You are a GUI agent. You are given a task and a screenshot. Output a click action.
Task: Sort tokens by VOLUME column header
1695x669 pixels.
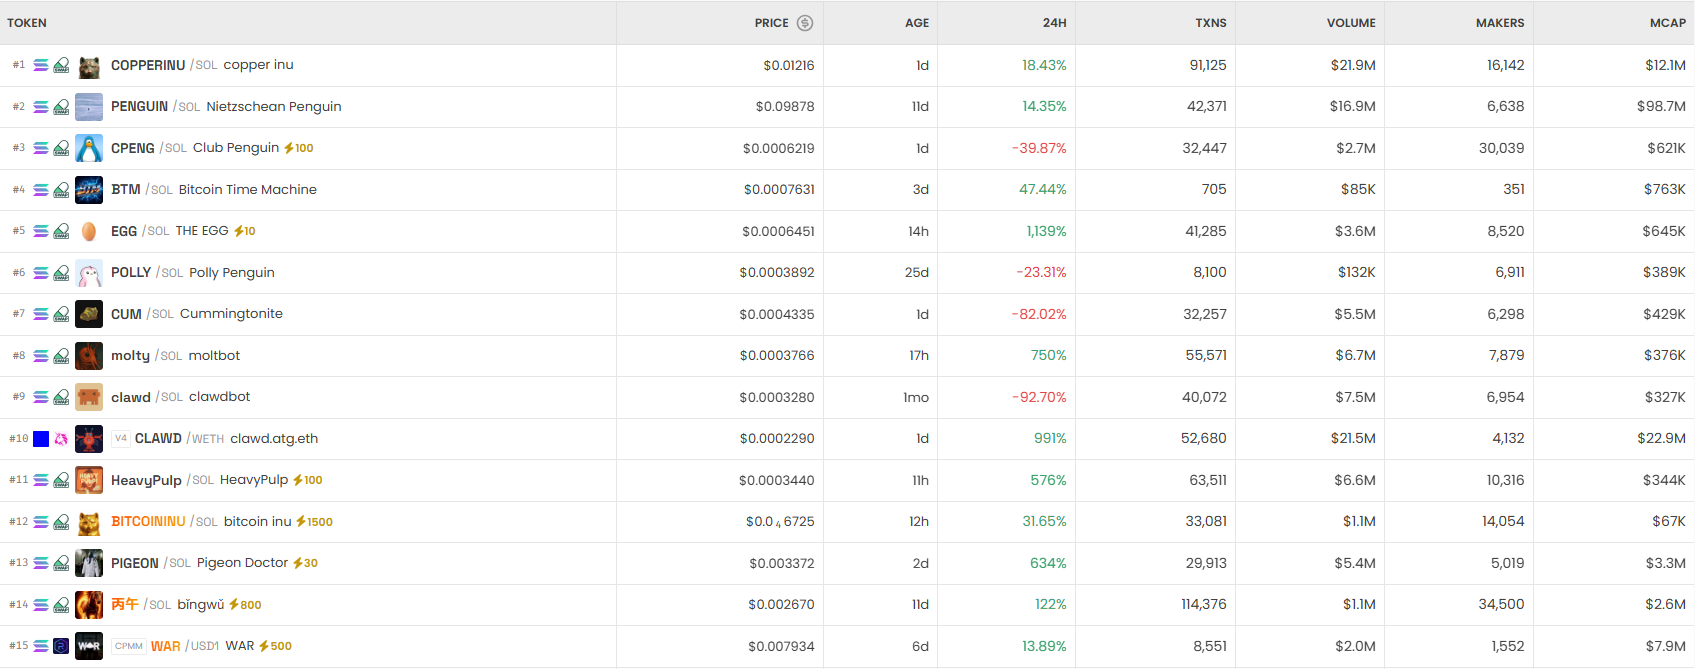pyautogui.click(x=1351, y=23)
